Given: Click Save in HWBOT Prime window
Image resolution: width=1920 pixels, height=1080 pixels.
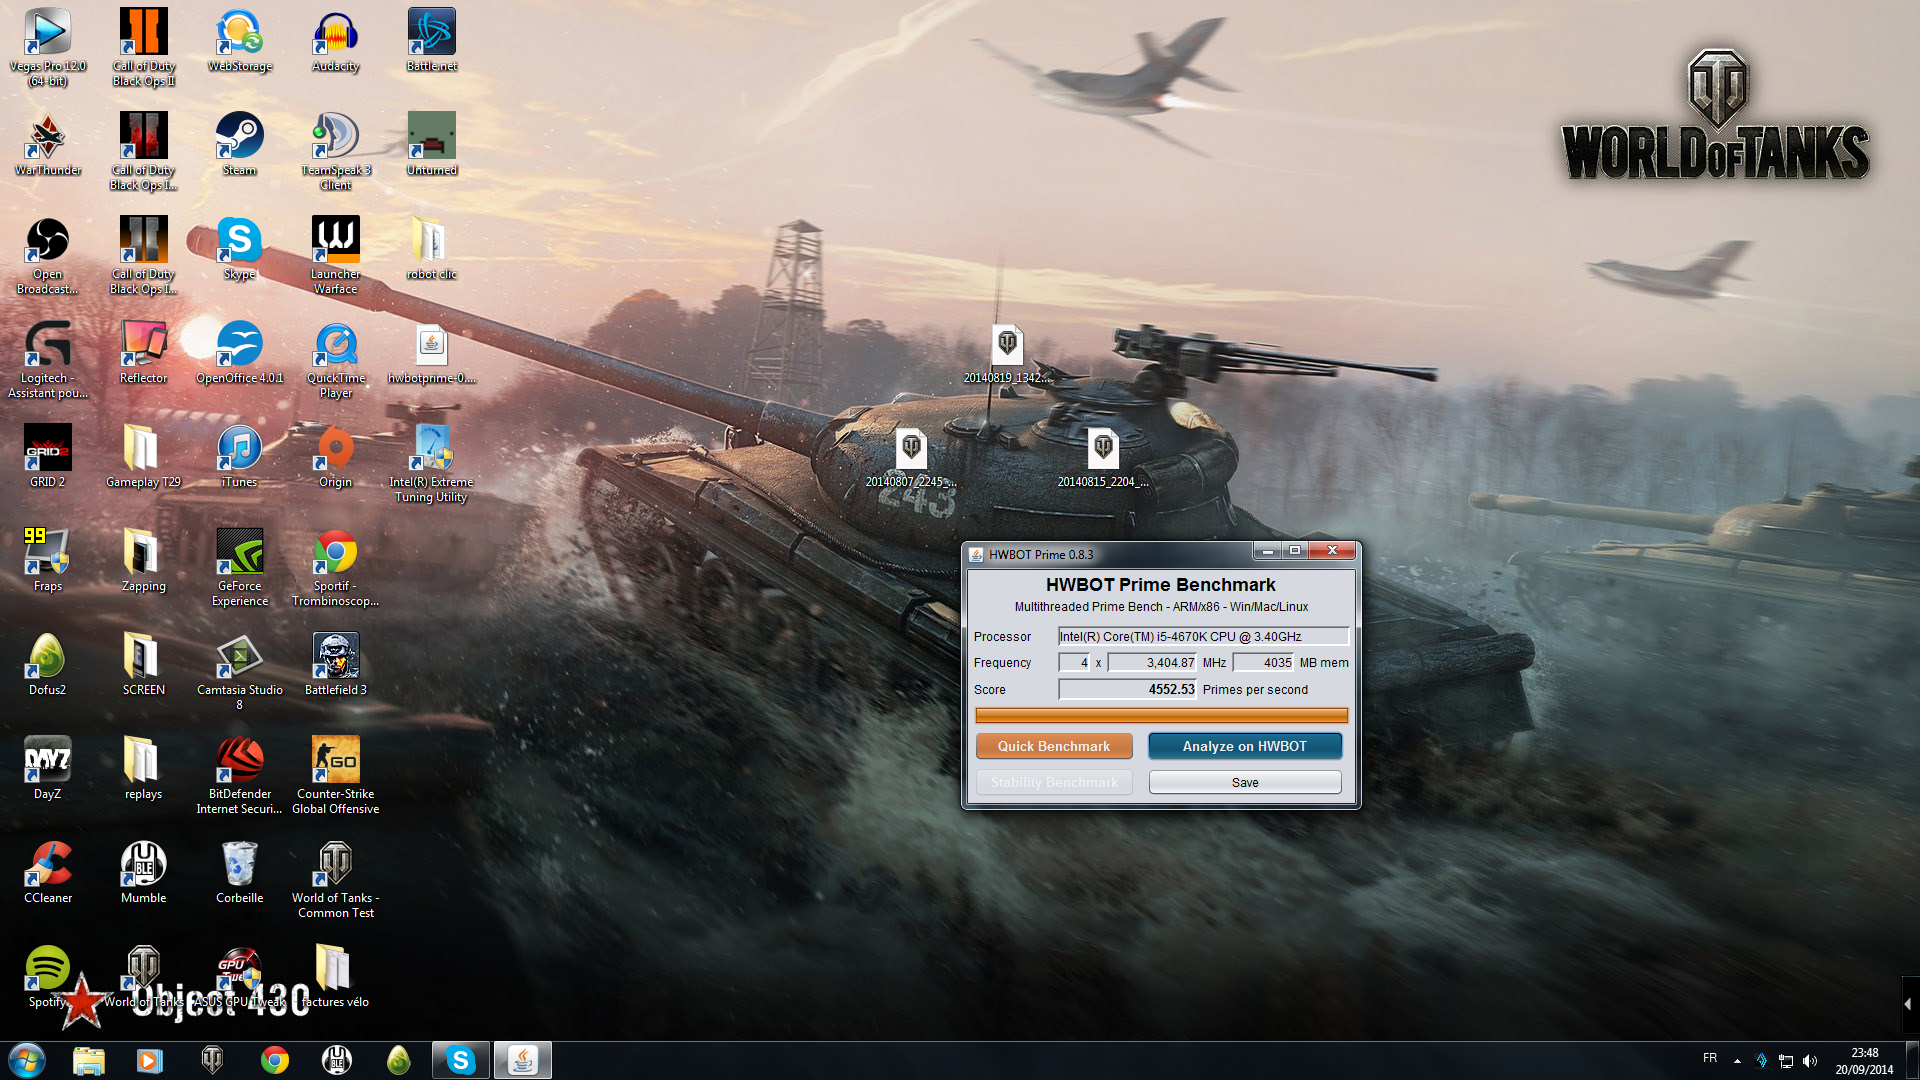Looking at the screenshot, I should point(1245,782).
